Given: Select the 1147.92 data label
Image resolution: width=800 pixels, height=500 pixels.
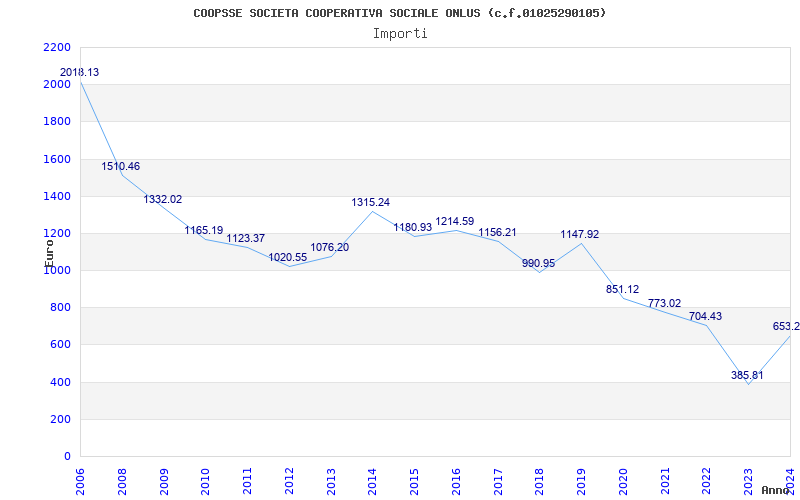Looking at the screenshot, I should point(580,234).
